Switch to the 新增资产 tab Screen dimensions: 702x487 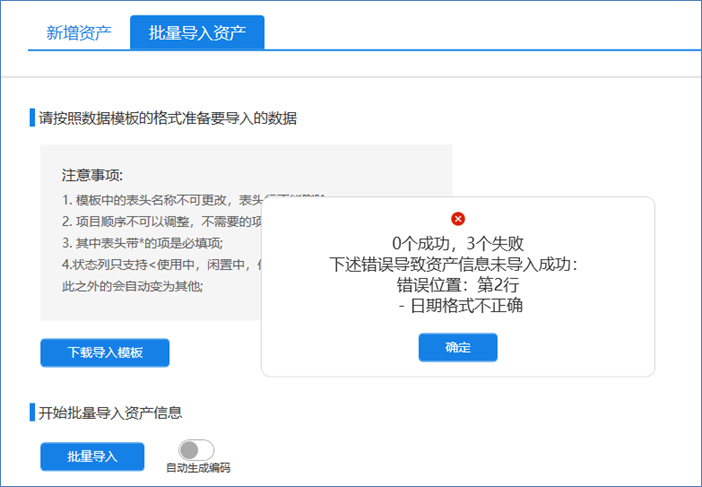[76, 33]
